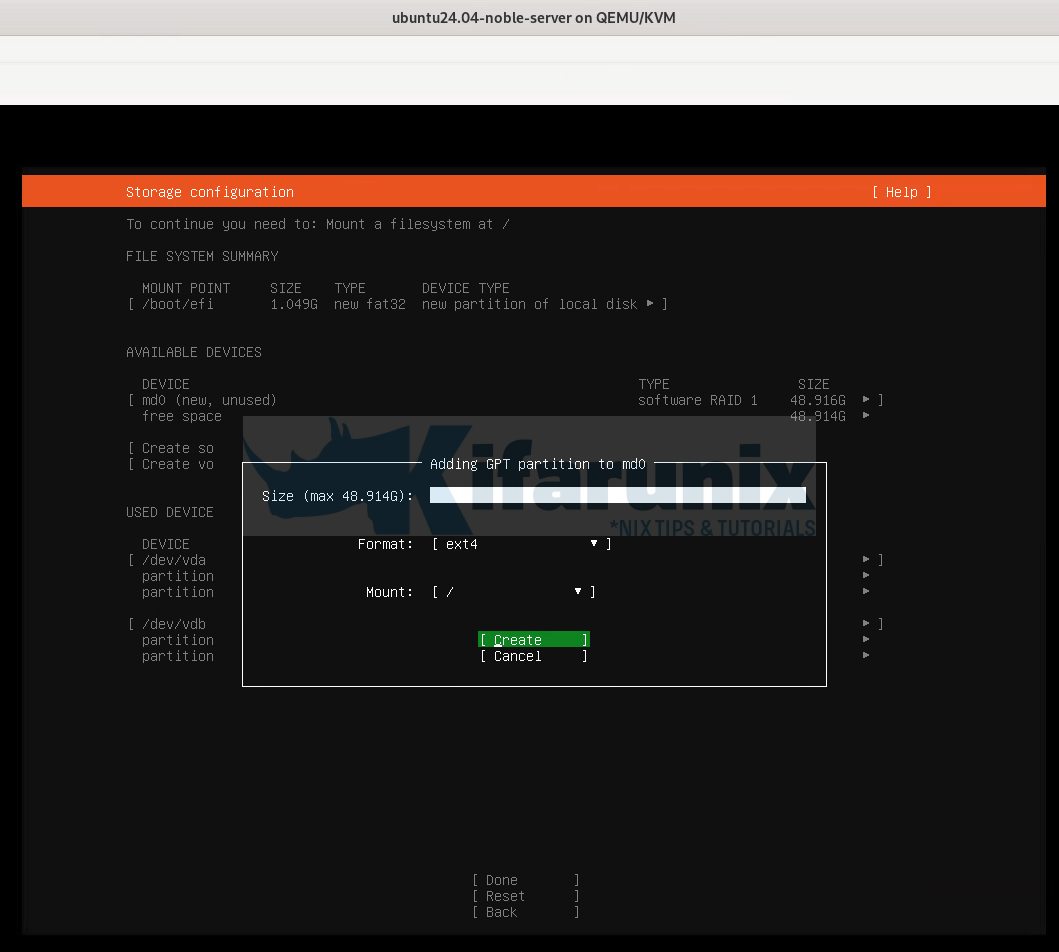This screenshot has width=1059, height=952.
Task: Expand /dev/vdb device row arrow
Action: coord(866,623)
